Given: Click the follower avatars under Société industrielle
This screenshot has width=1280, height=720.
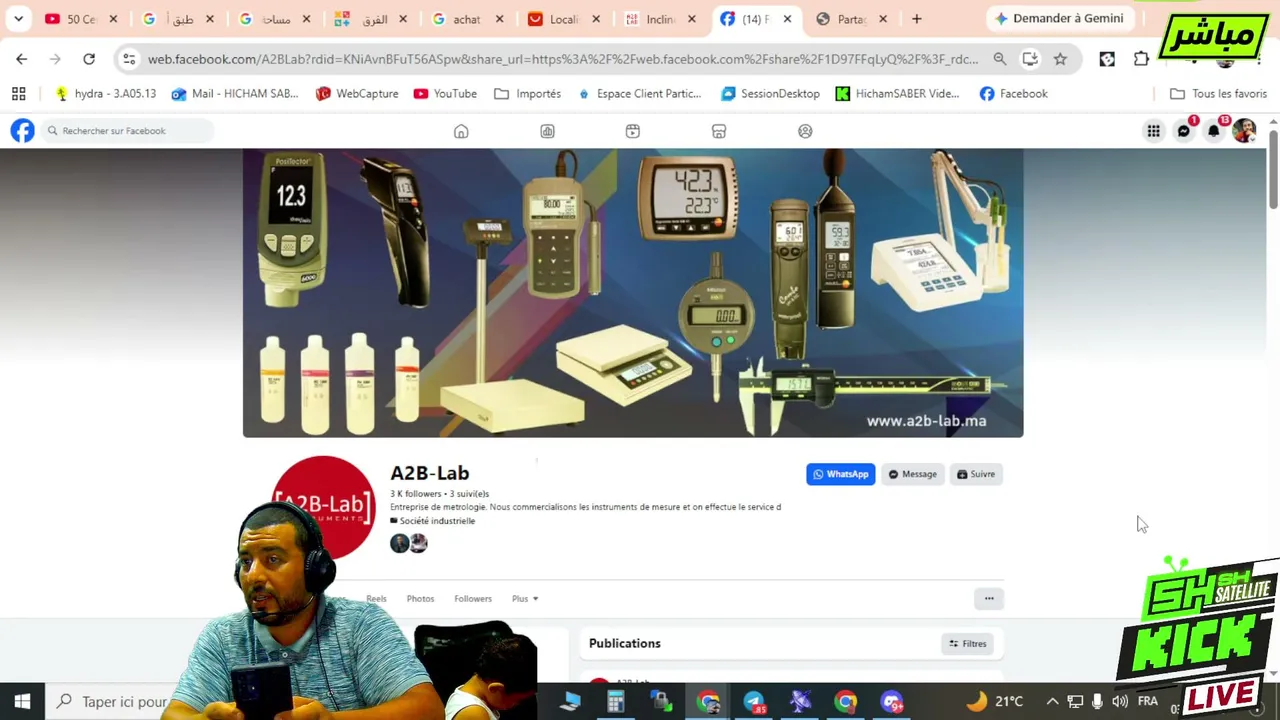Looking at the screenshot, I should (x=408, y=543).
